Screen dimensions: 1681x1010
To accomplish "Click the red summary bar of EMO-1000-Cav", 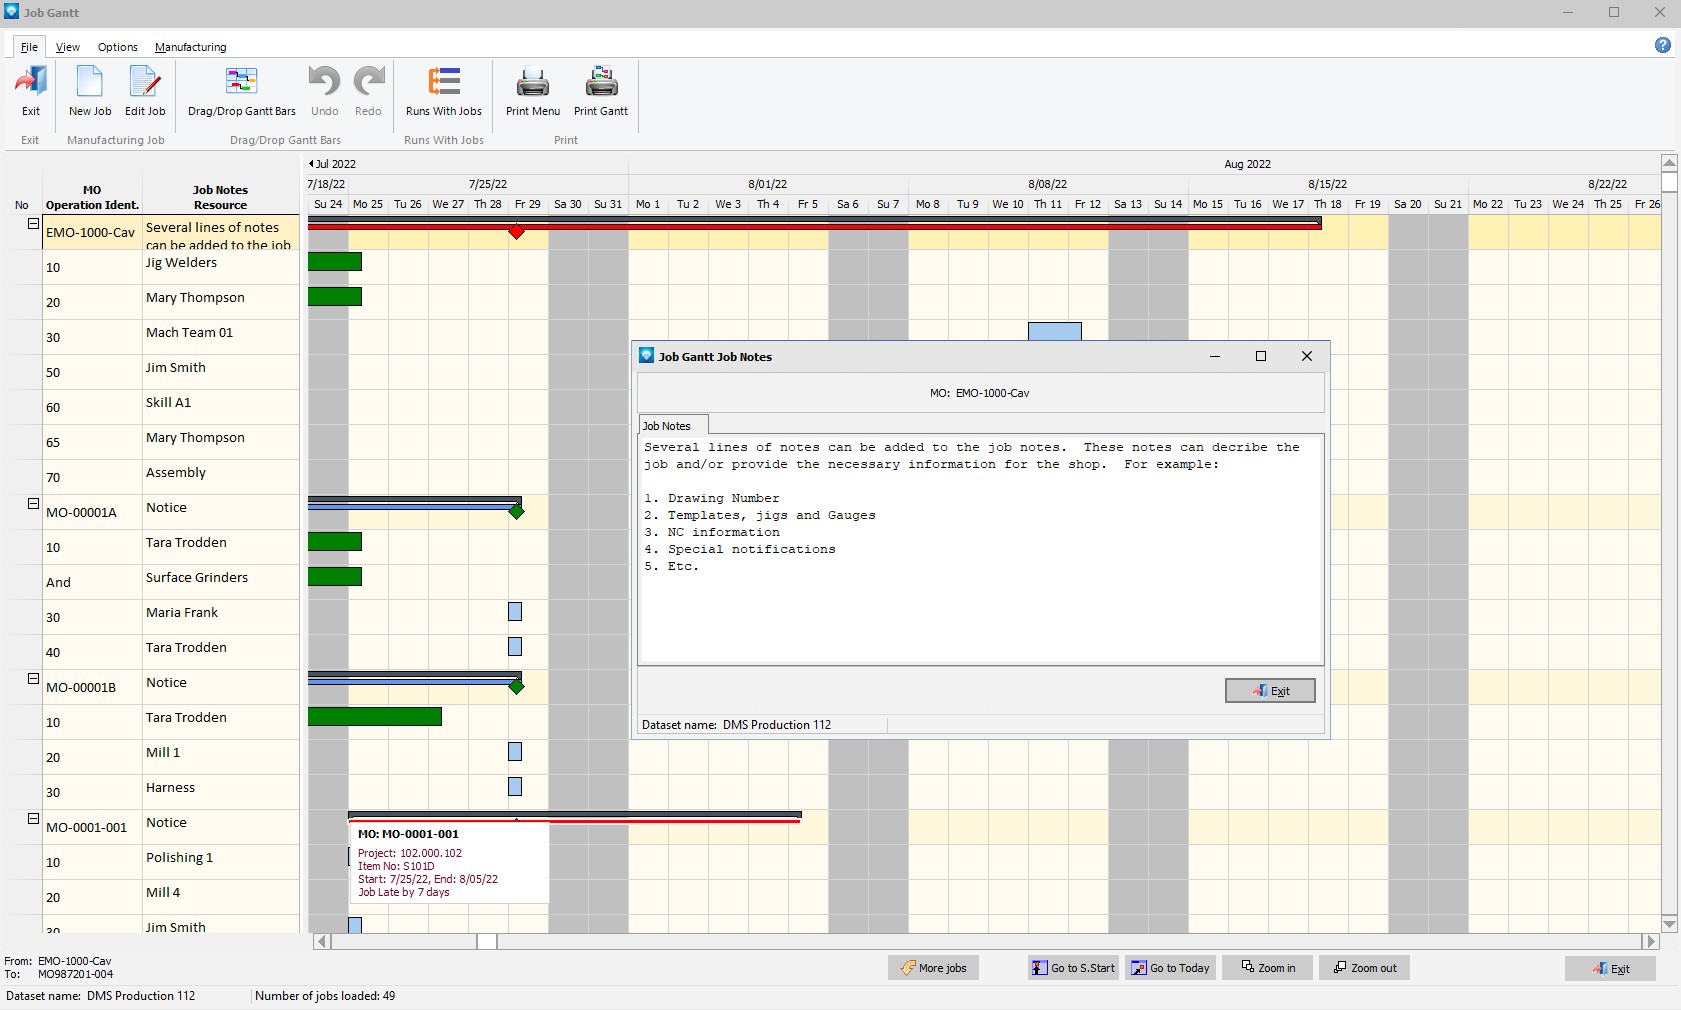I will [x=815, y=227].
